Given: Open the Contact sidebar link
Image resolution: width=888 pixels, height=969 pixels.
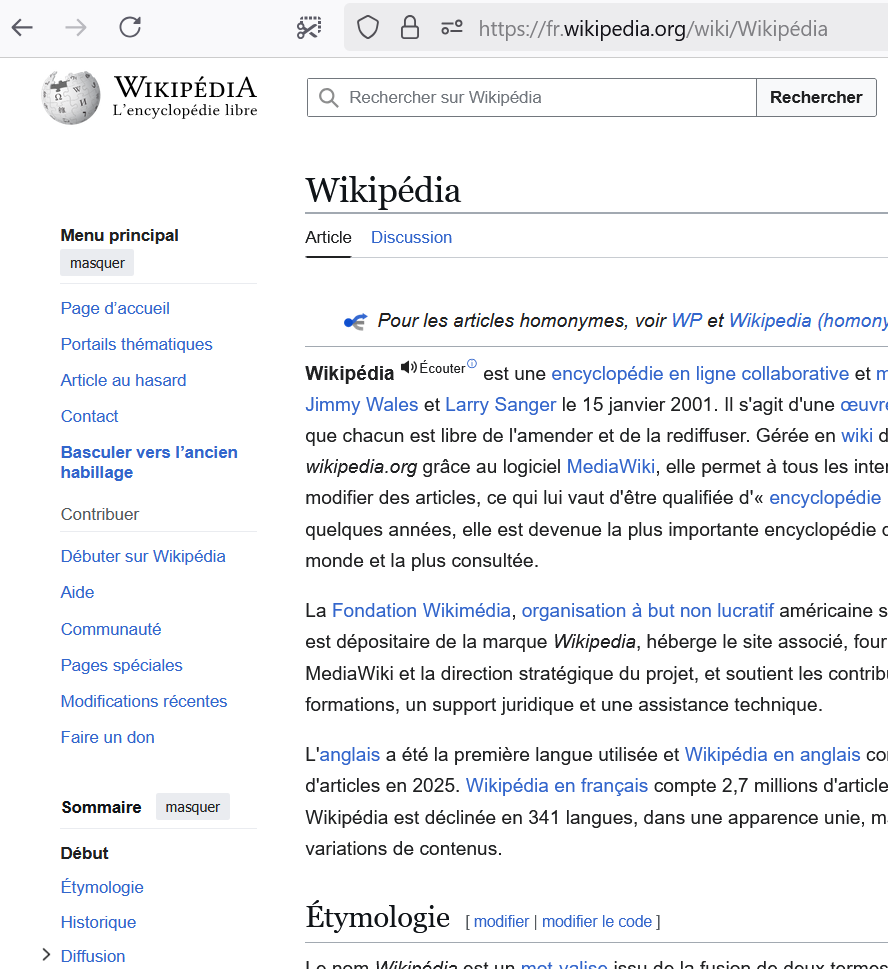Looking at the screenshot, I should [90, 417].
